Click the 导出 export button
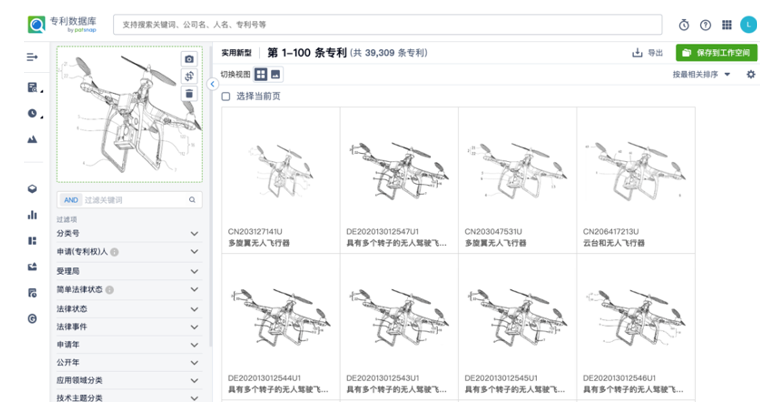Viewport: 760px width, 409px height. (648, 53)
